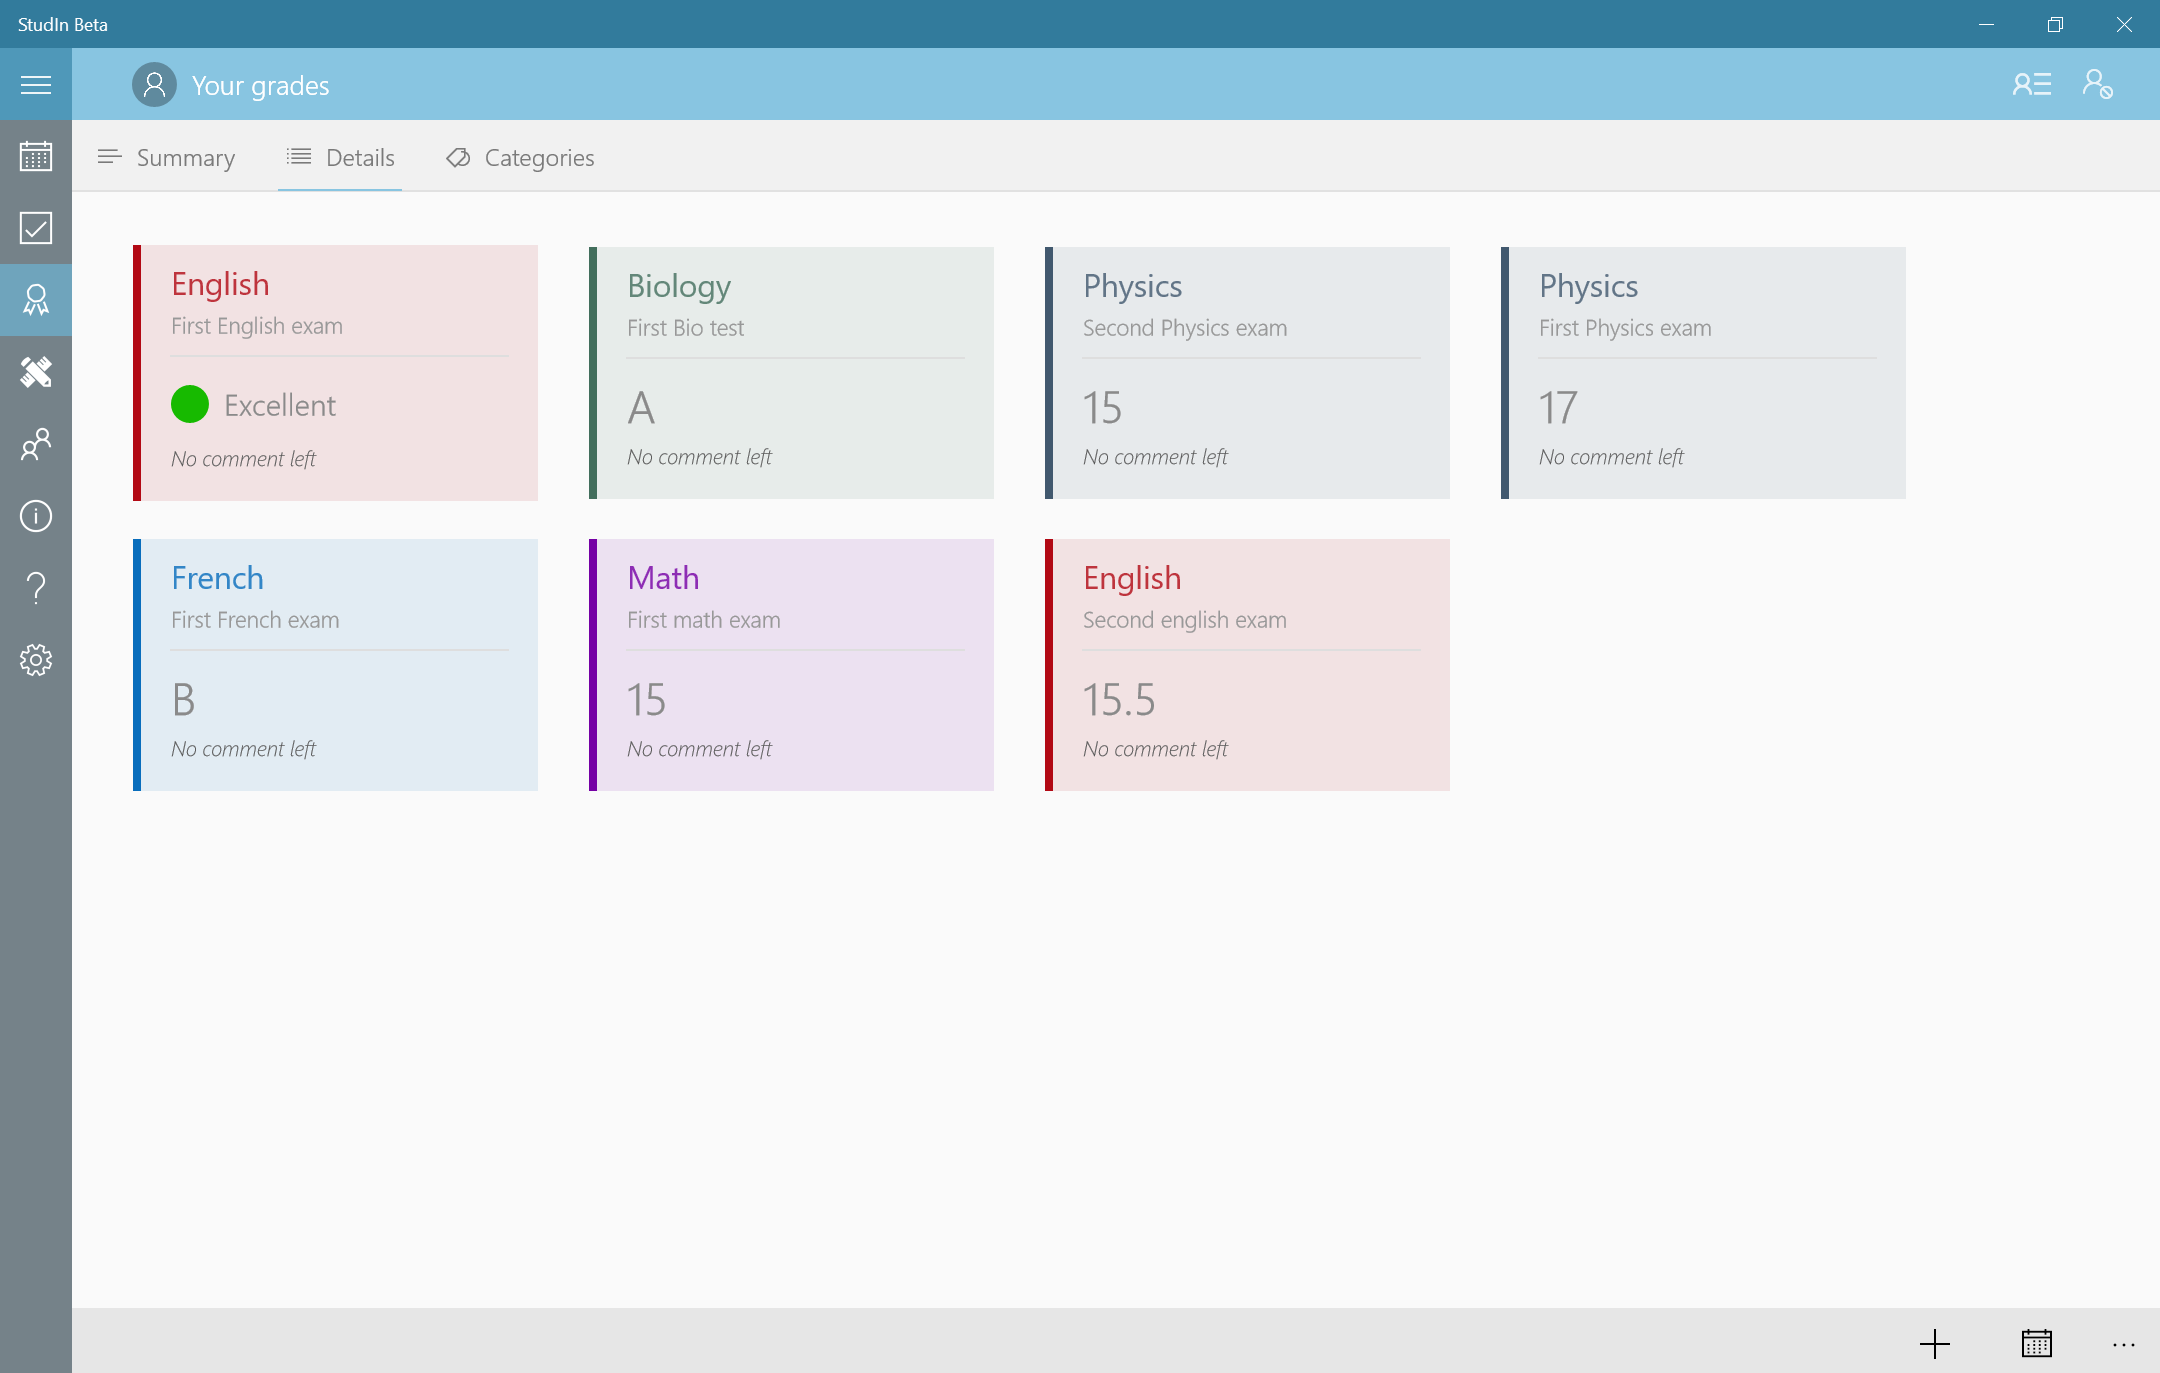Switch to the Summary tab
This screenshot has width=2160, height=1373.
coord(167,158)
